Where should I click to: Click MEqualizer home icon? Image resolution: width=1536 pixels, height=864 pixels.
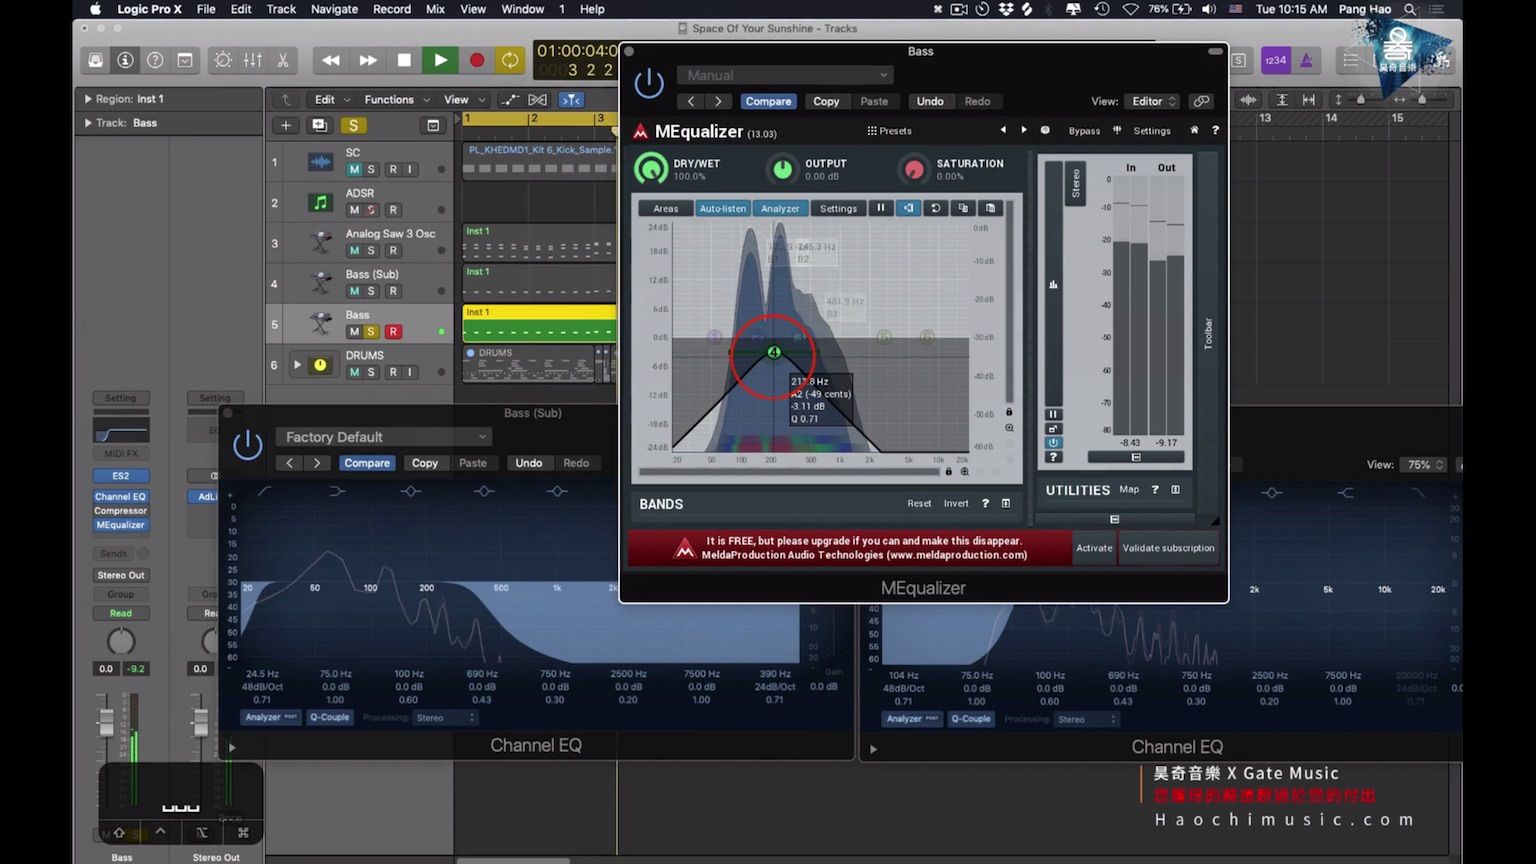click(1194, 130)
